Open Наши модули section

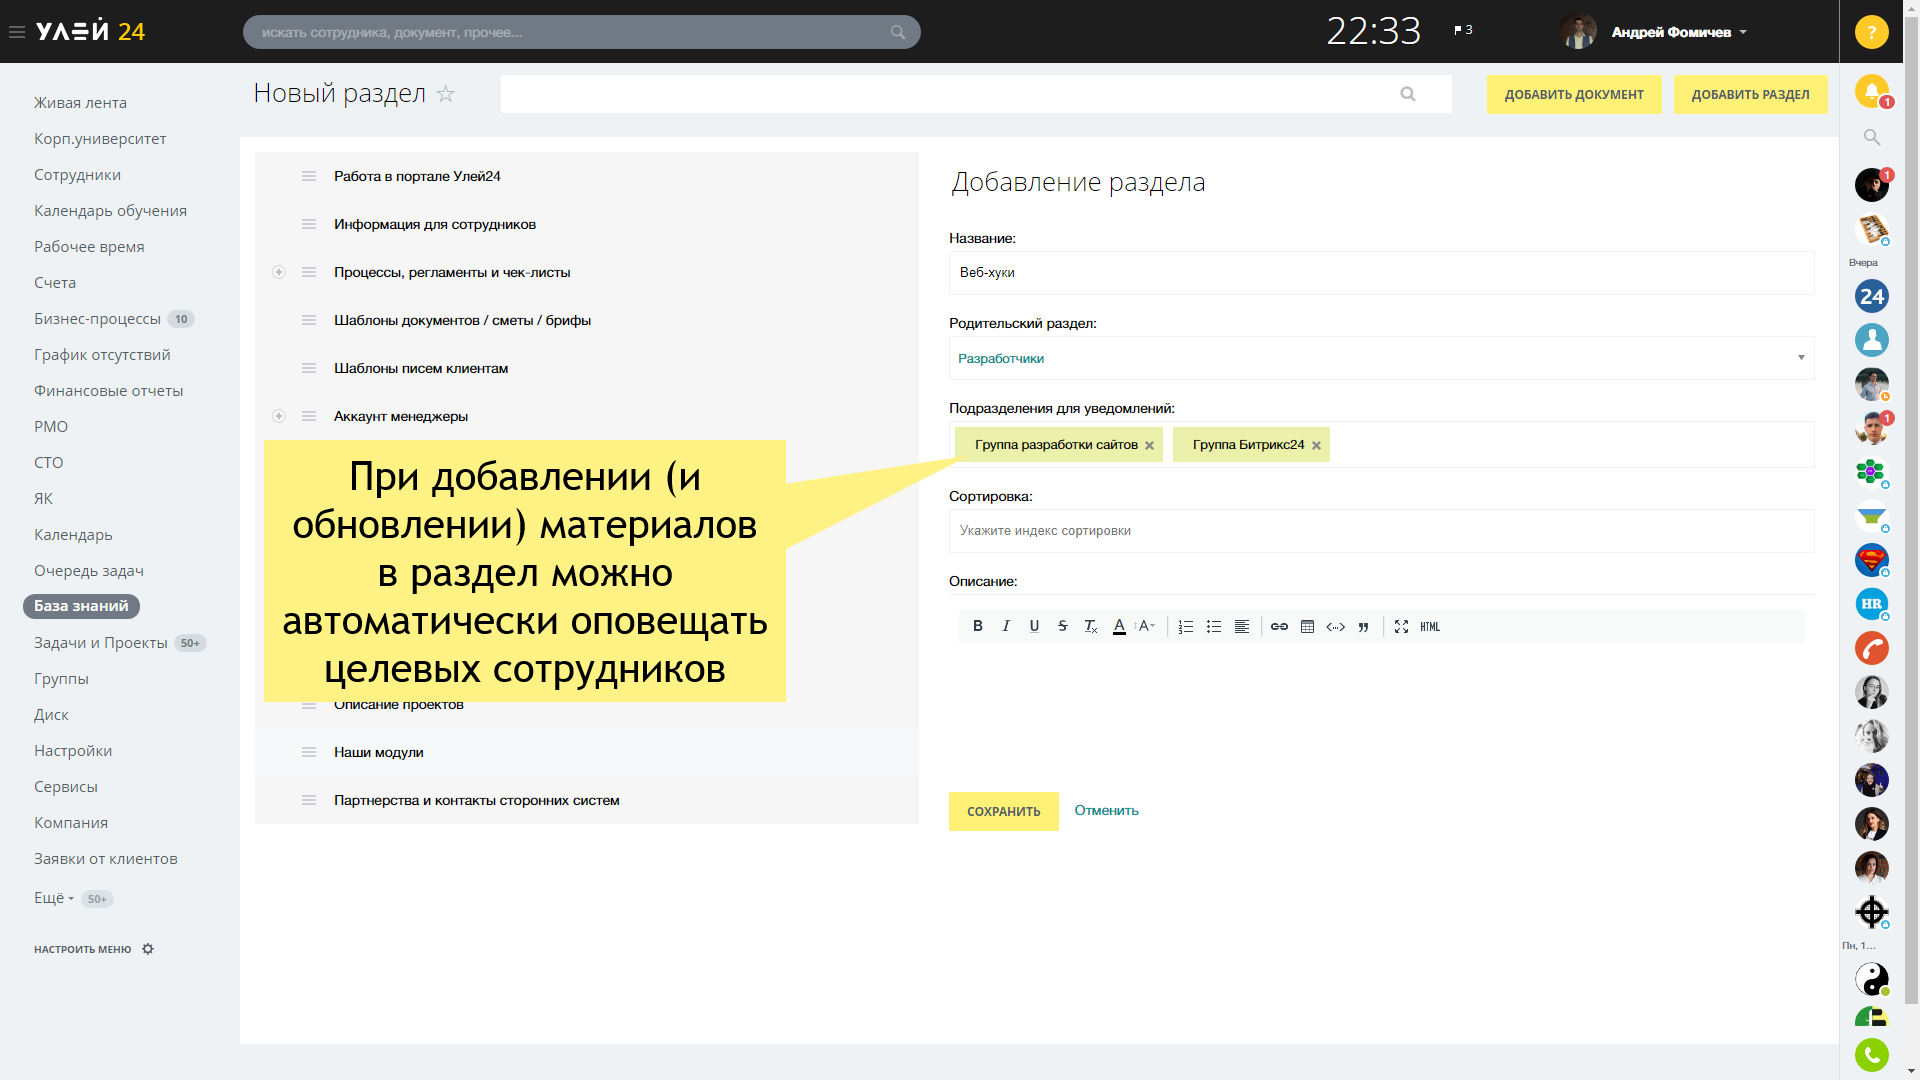[x=379, y=752]
